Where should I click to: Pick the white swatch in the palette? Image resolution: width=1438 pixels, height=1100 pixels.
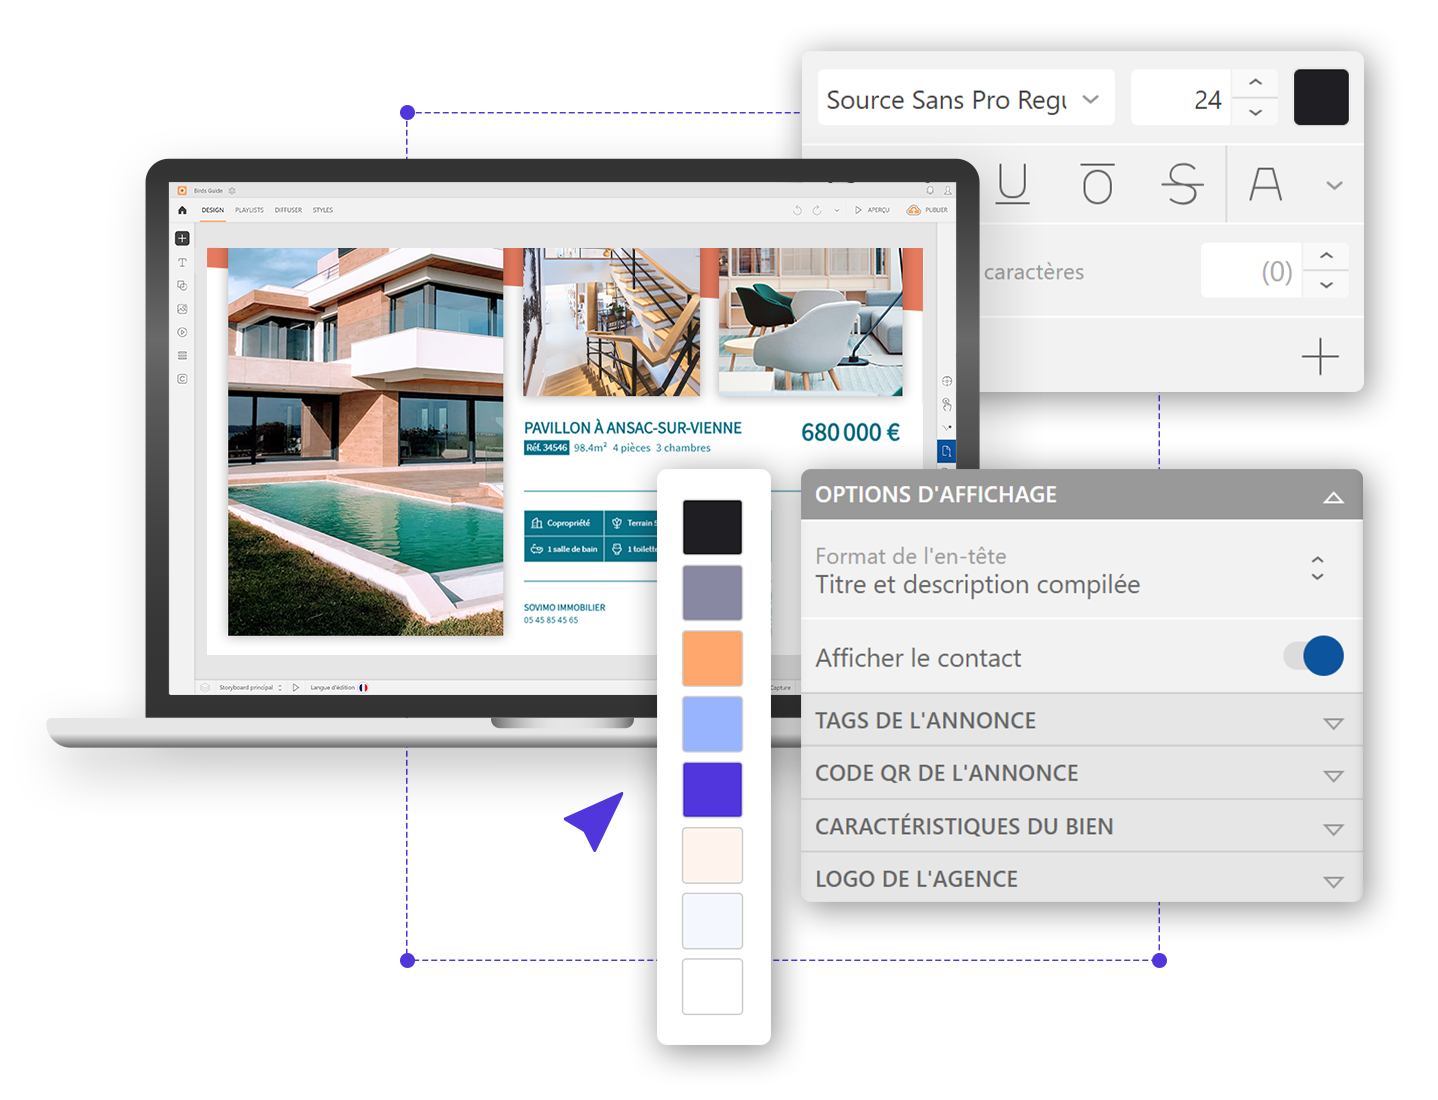(712, 986)
